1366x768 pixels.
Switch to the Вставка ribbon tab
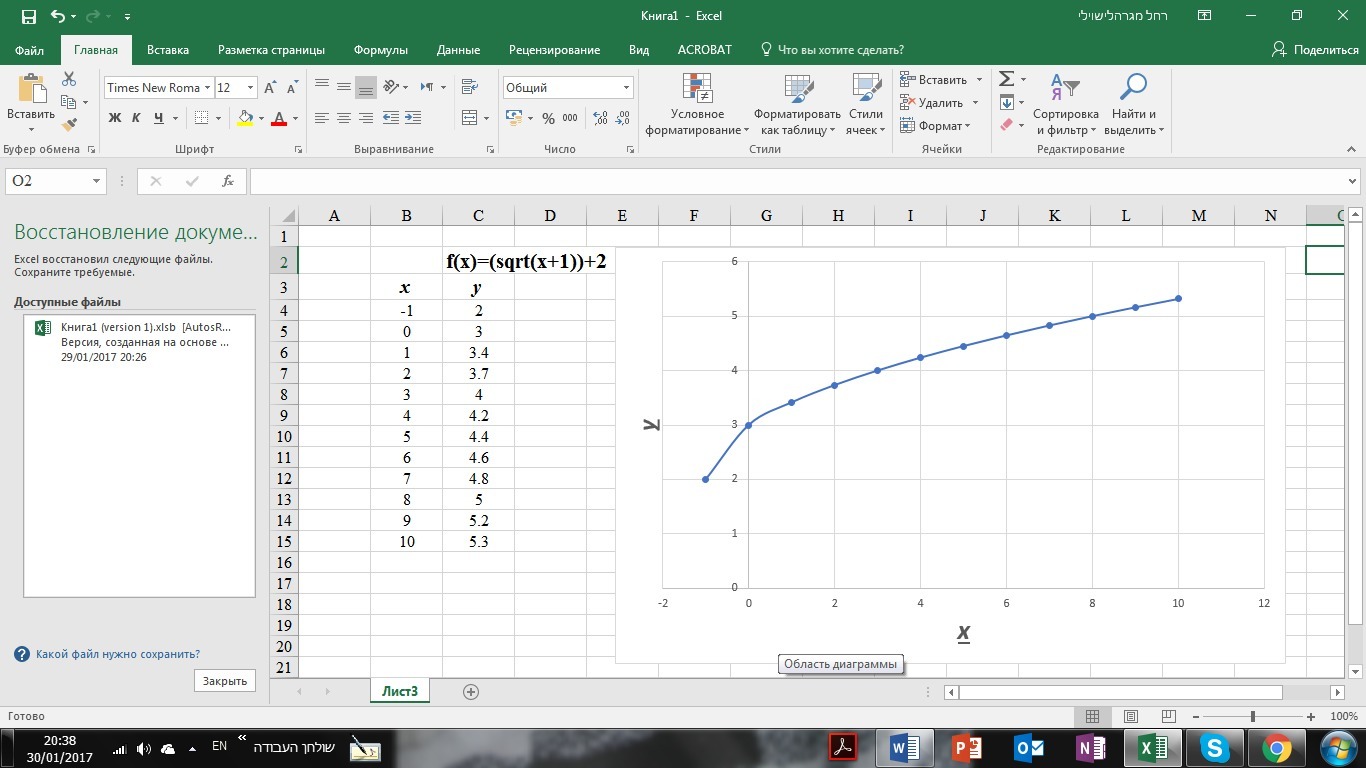tap(167, 50)
